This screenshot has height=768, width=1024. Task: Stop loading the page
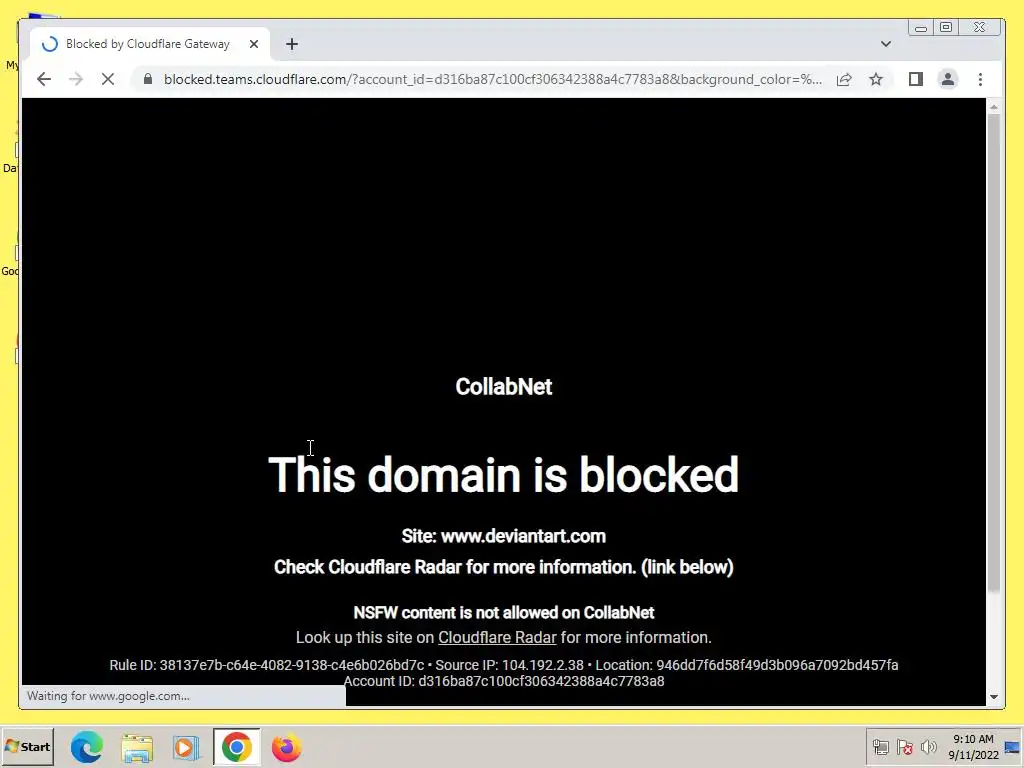click(x=108, y=79)
